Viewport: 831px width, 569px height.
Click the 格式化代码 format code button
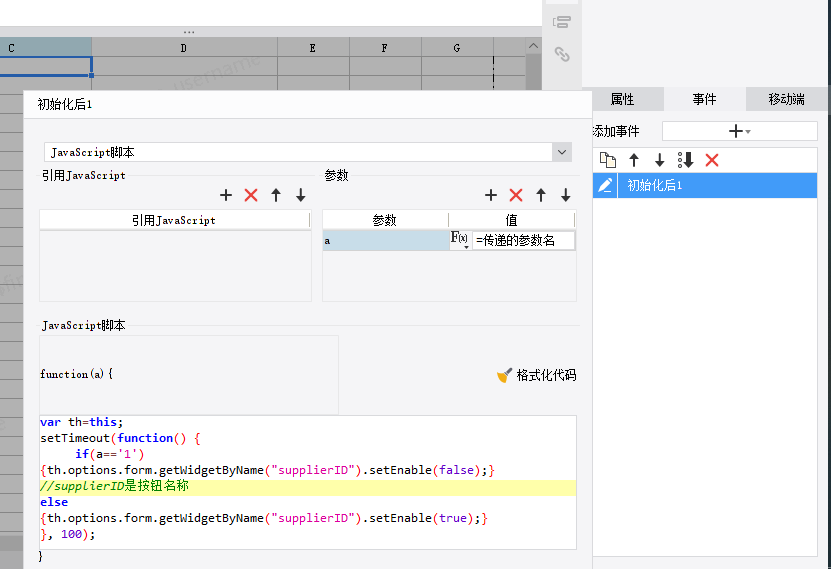[537, 375]
